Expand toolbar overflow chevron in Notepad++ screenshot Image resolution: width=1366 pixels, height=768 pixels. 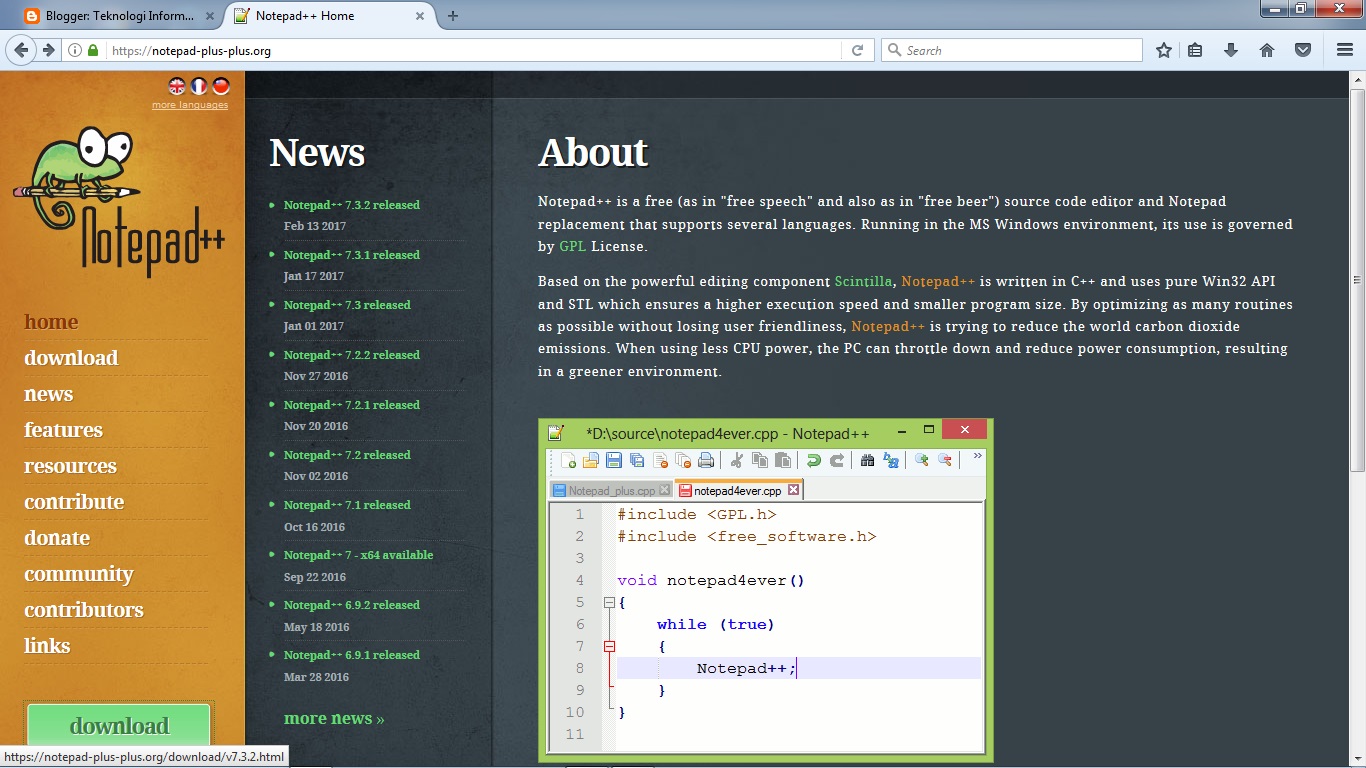tap(978, 456)
